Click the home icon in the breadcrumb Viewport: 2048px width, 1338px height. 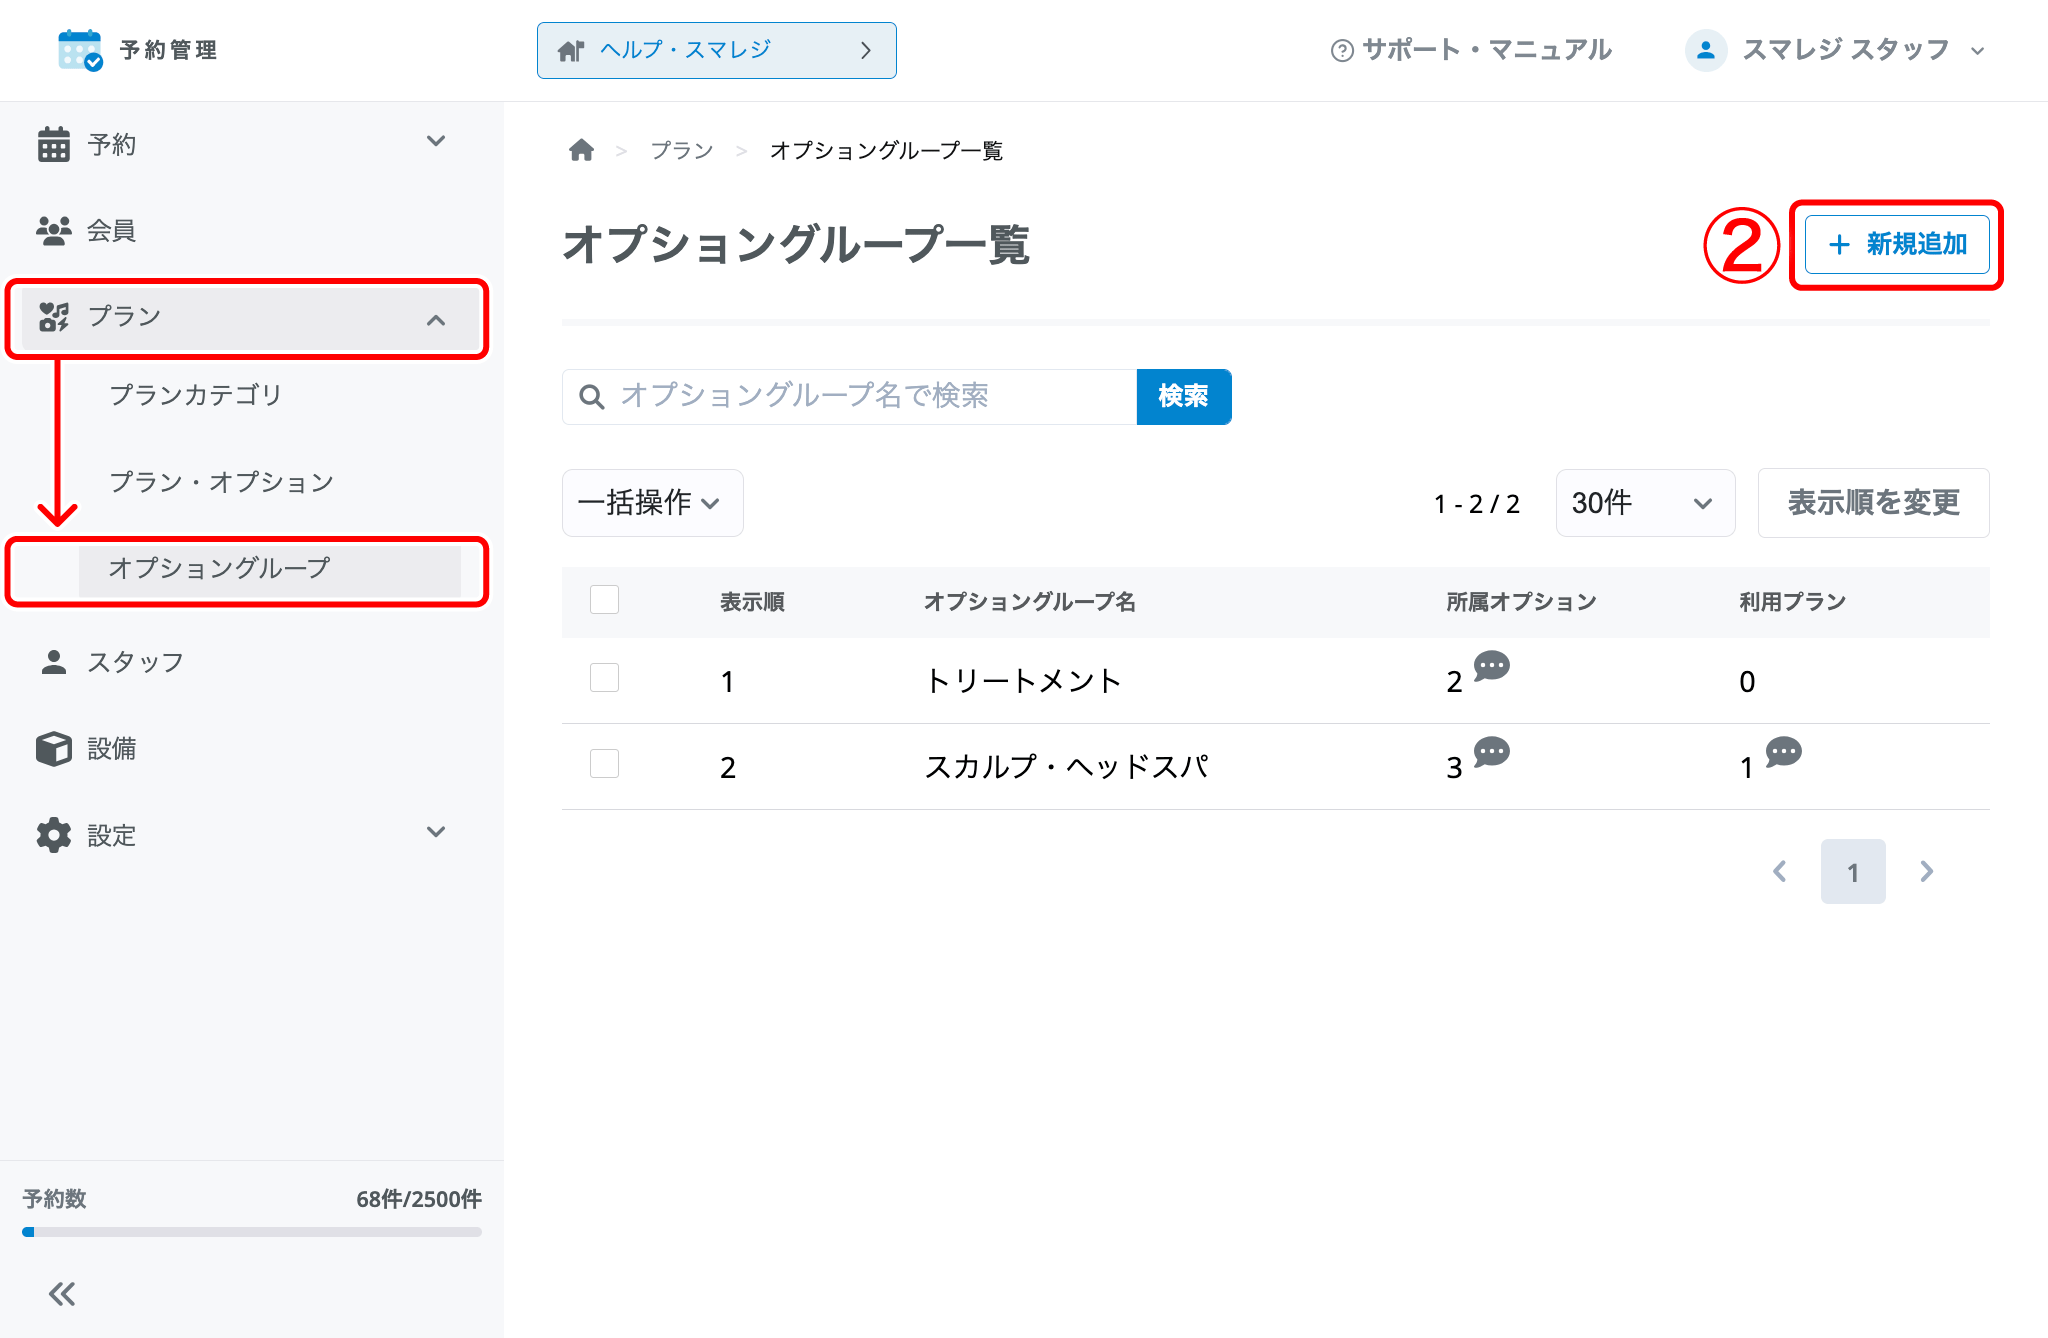[x=581, y=150]
